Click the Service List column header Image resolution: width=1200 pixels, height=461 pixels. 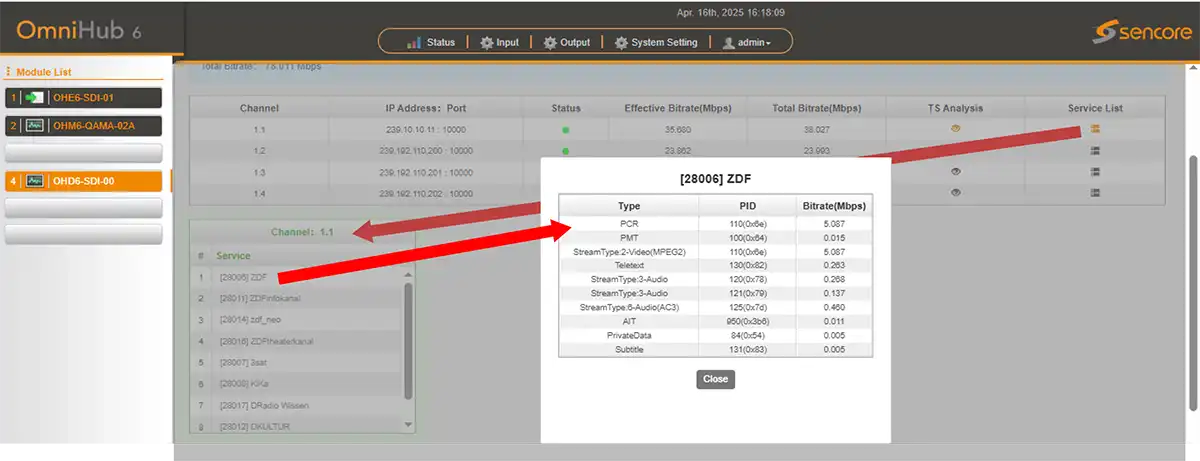click(x=1095, y=108)
